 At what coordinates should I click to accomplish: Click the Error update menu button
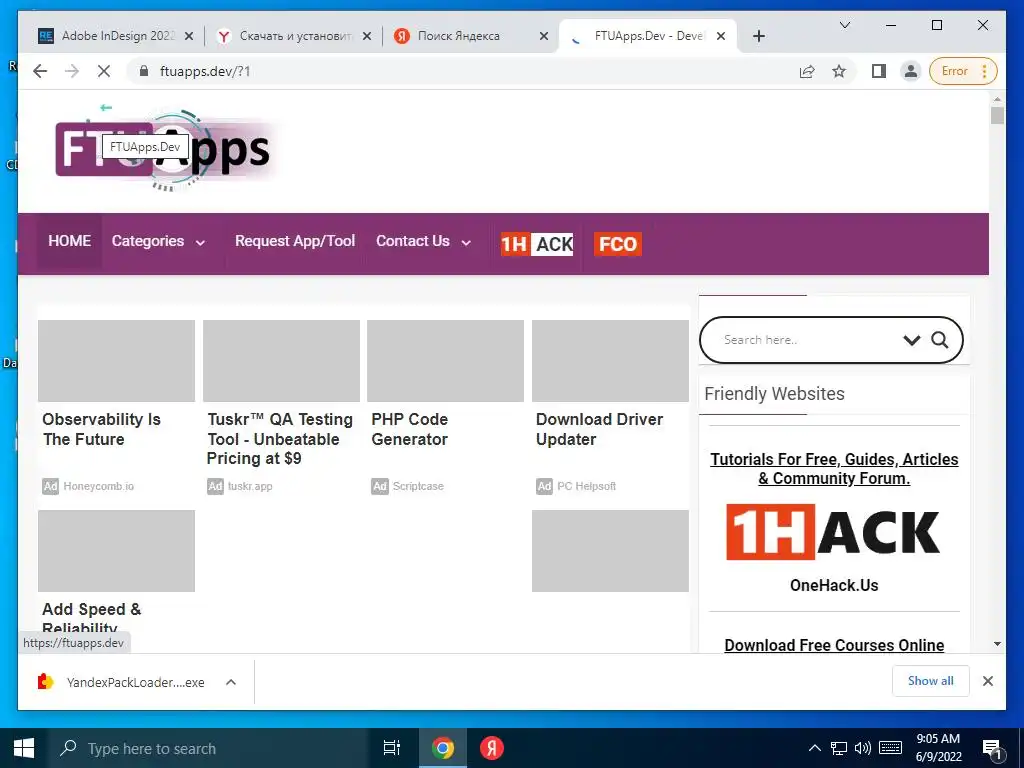[x=964, y=71]
